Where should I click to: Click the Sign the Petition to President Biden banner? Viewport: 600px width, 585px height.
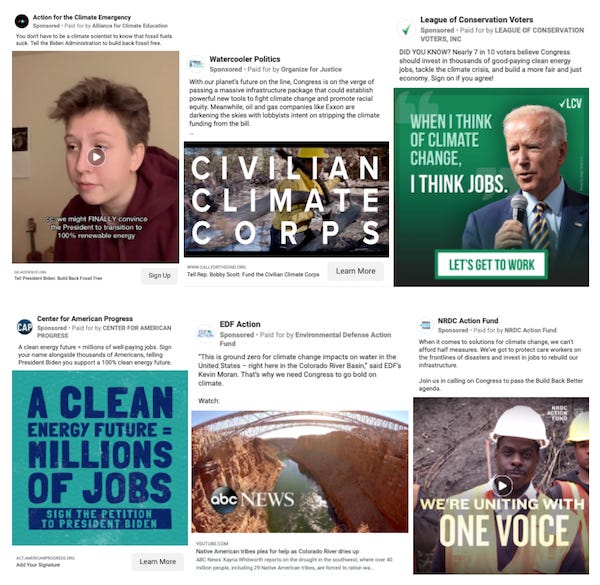(x=100, y=519)
